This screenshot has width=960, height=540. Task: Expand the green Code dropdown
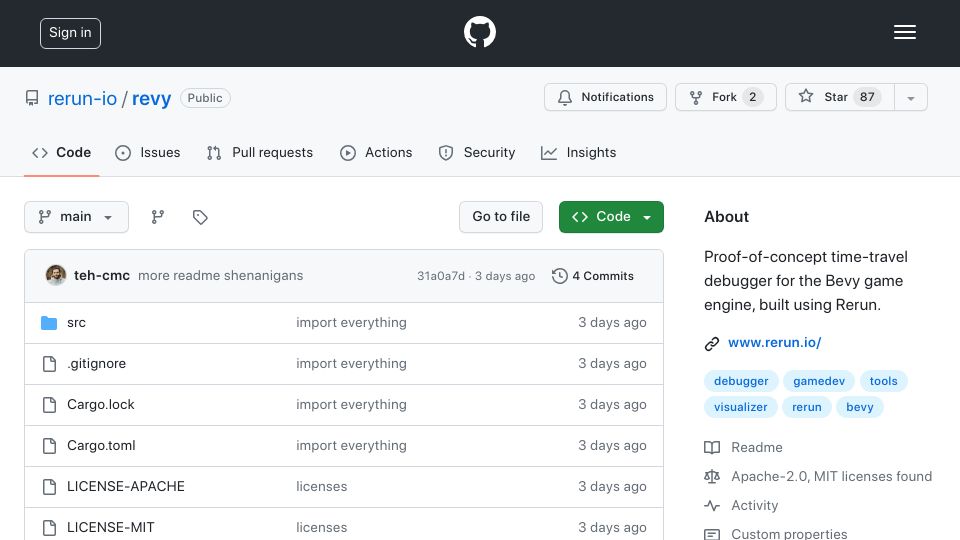(x=611, y=217)
